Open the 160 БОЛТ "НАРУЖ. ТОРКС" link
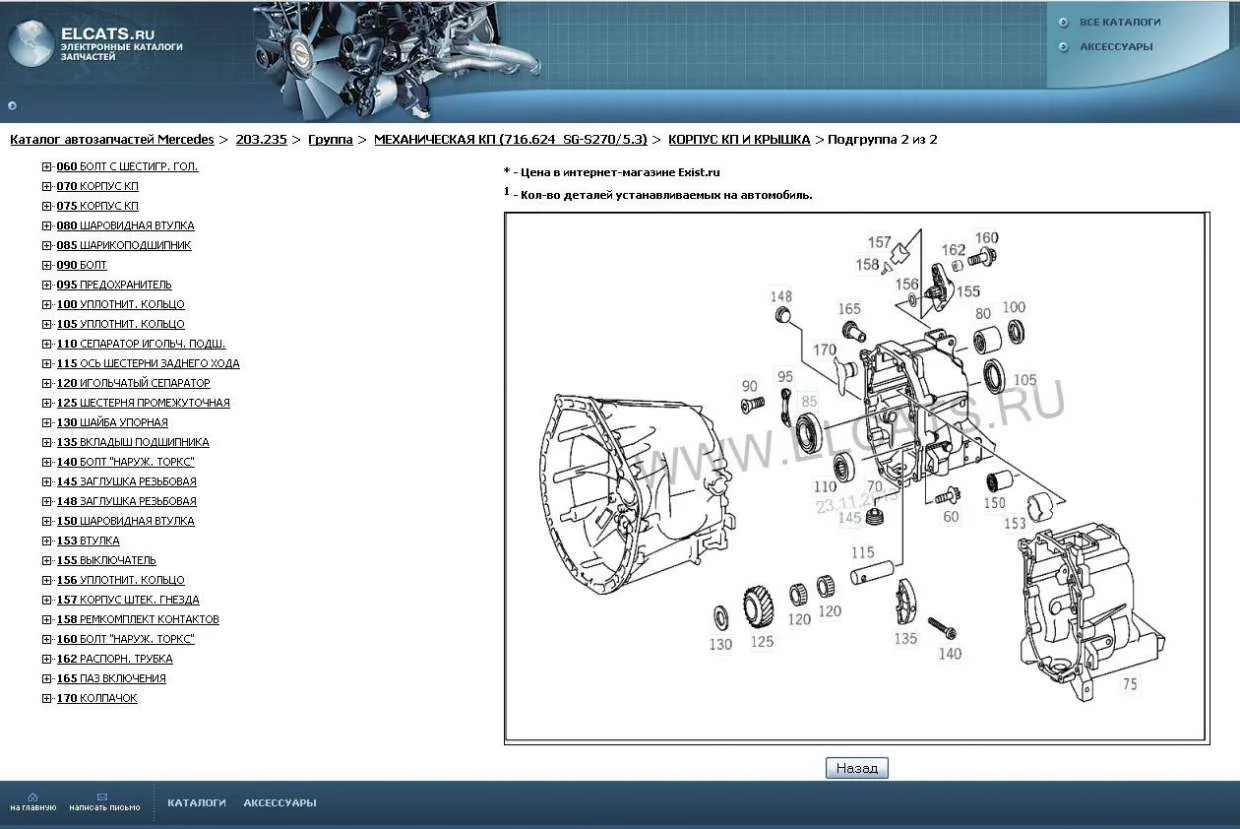Viewport: 1240px width, 829px height. [126, 639]
